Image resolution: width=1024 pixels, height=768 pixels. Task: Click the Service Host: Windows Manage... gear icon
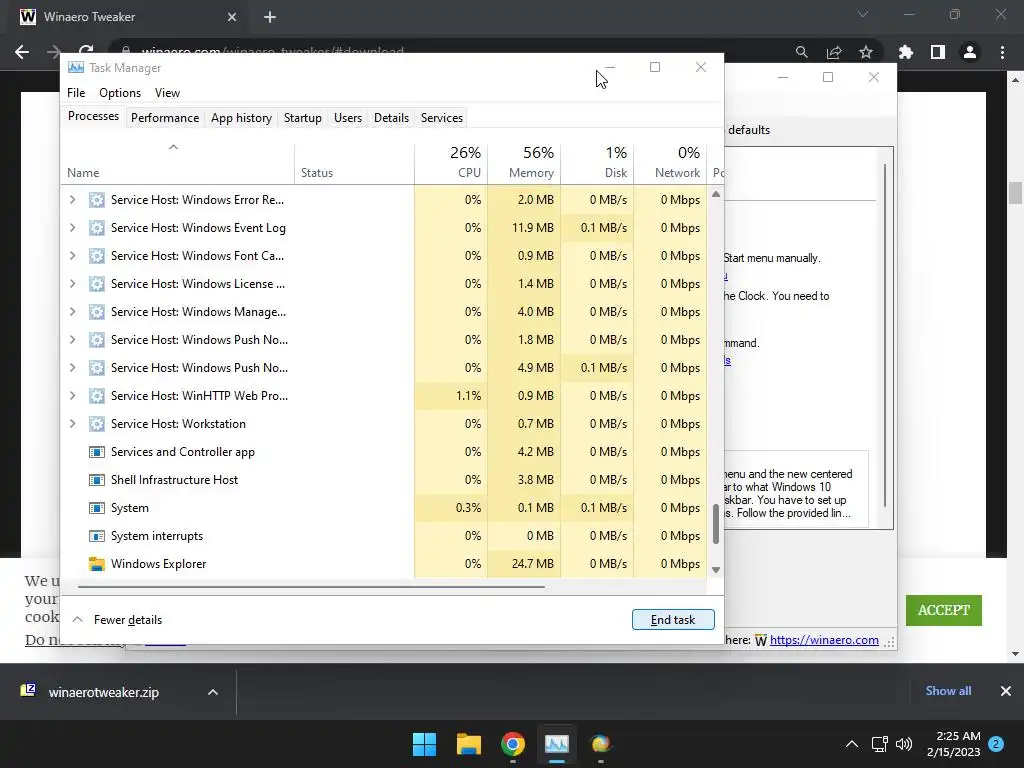(97, 312)
